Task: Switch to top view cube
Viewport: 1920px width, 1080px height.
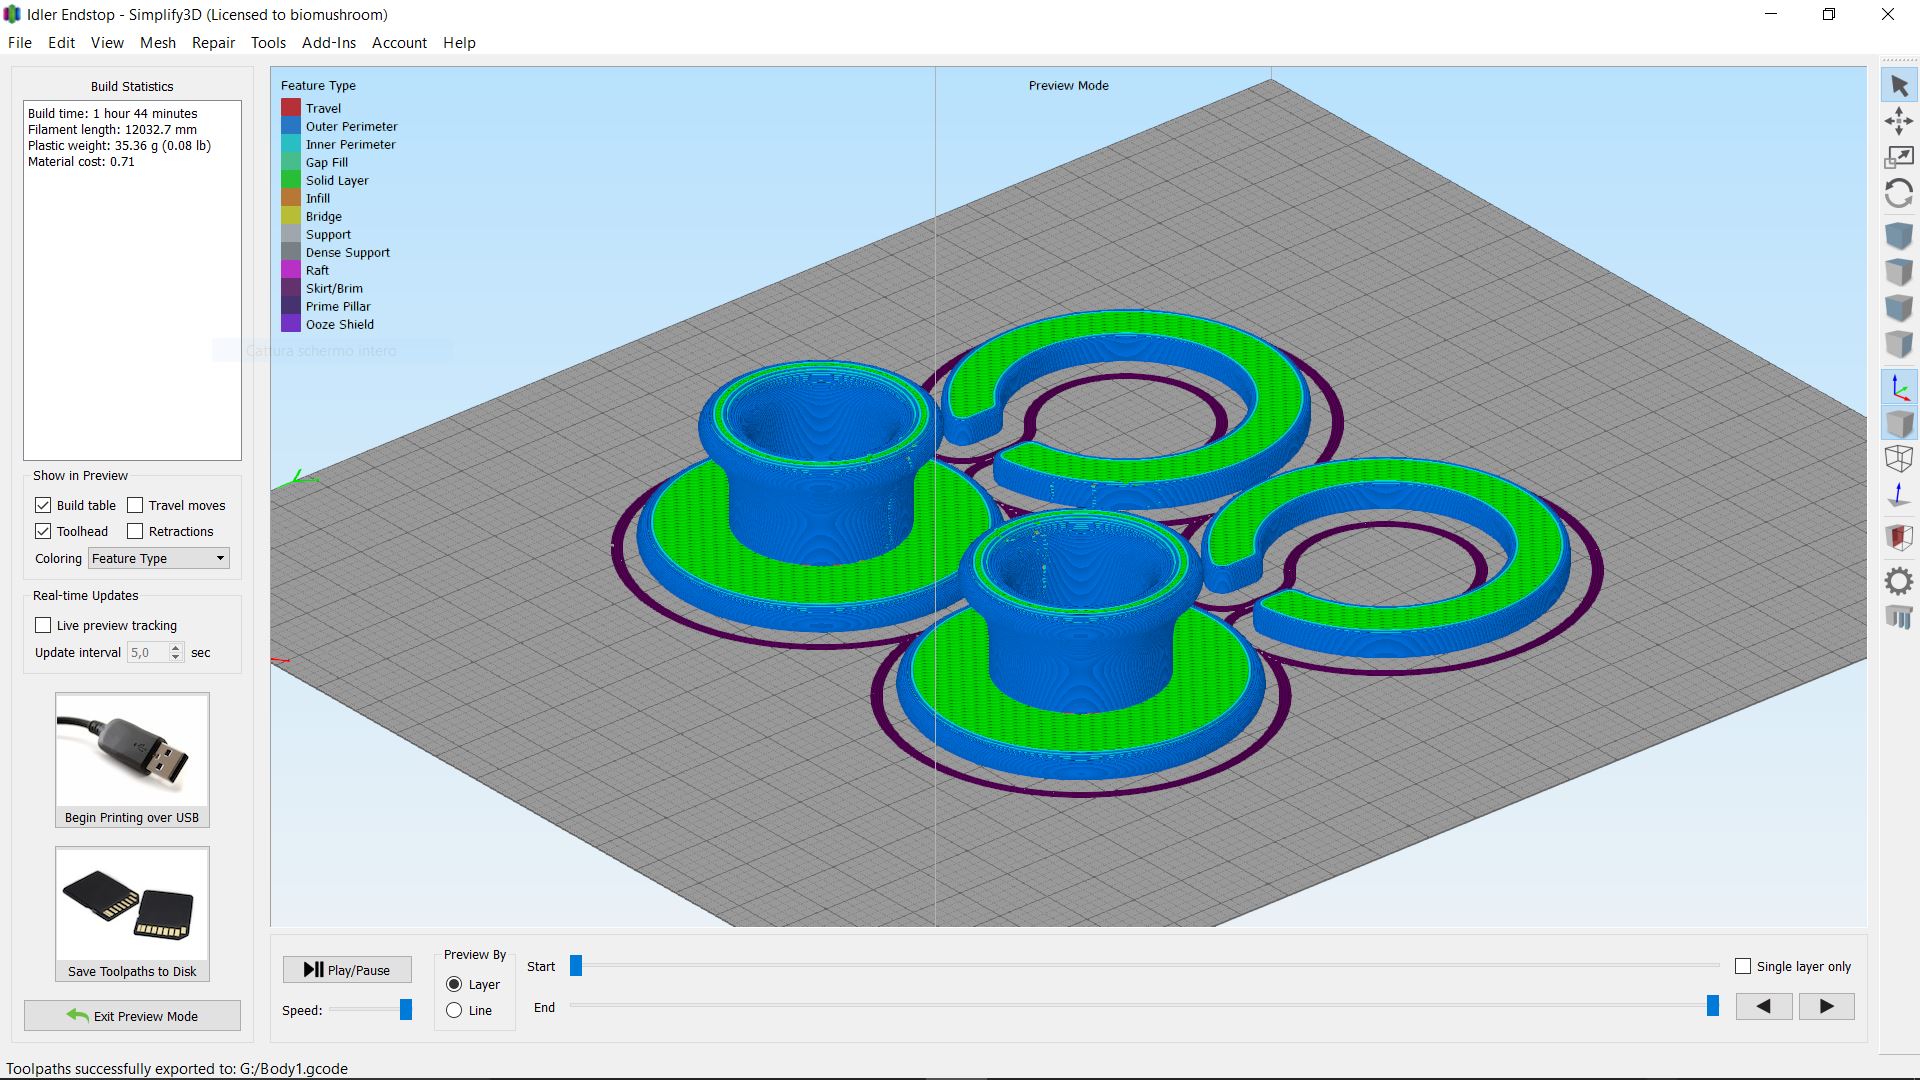Action: point(1898,272)
